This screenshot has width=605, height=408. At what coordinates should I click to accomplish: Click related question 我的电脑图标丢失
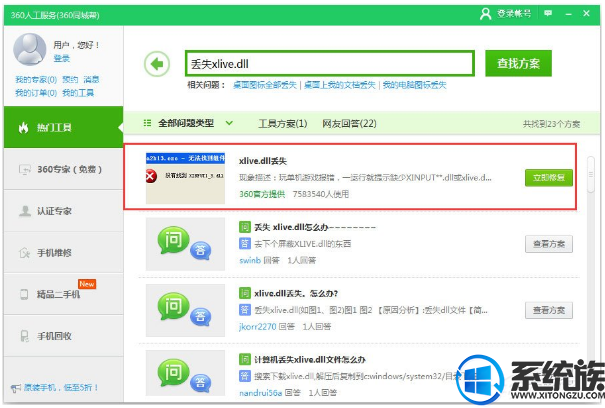(x=414, y=85)
